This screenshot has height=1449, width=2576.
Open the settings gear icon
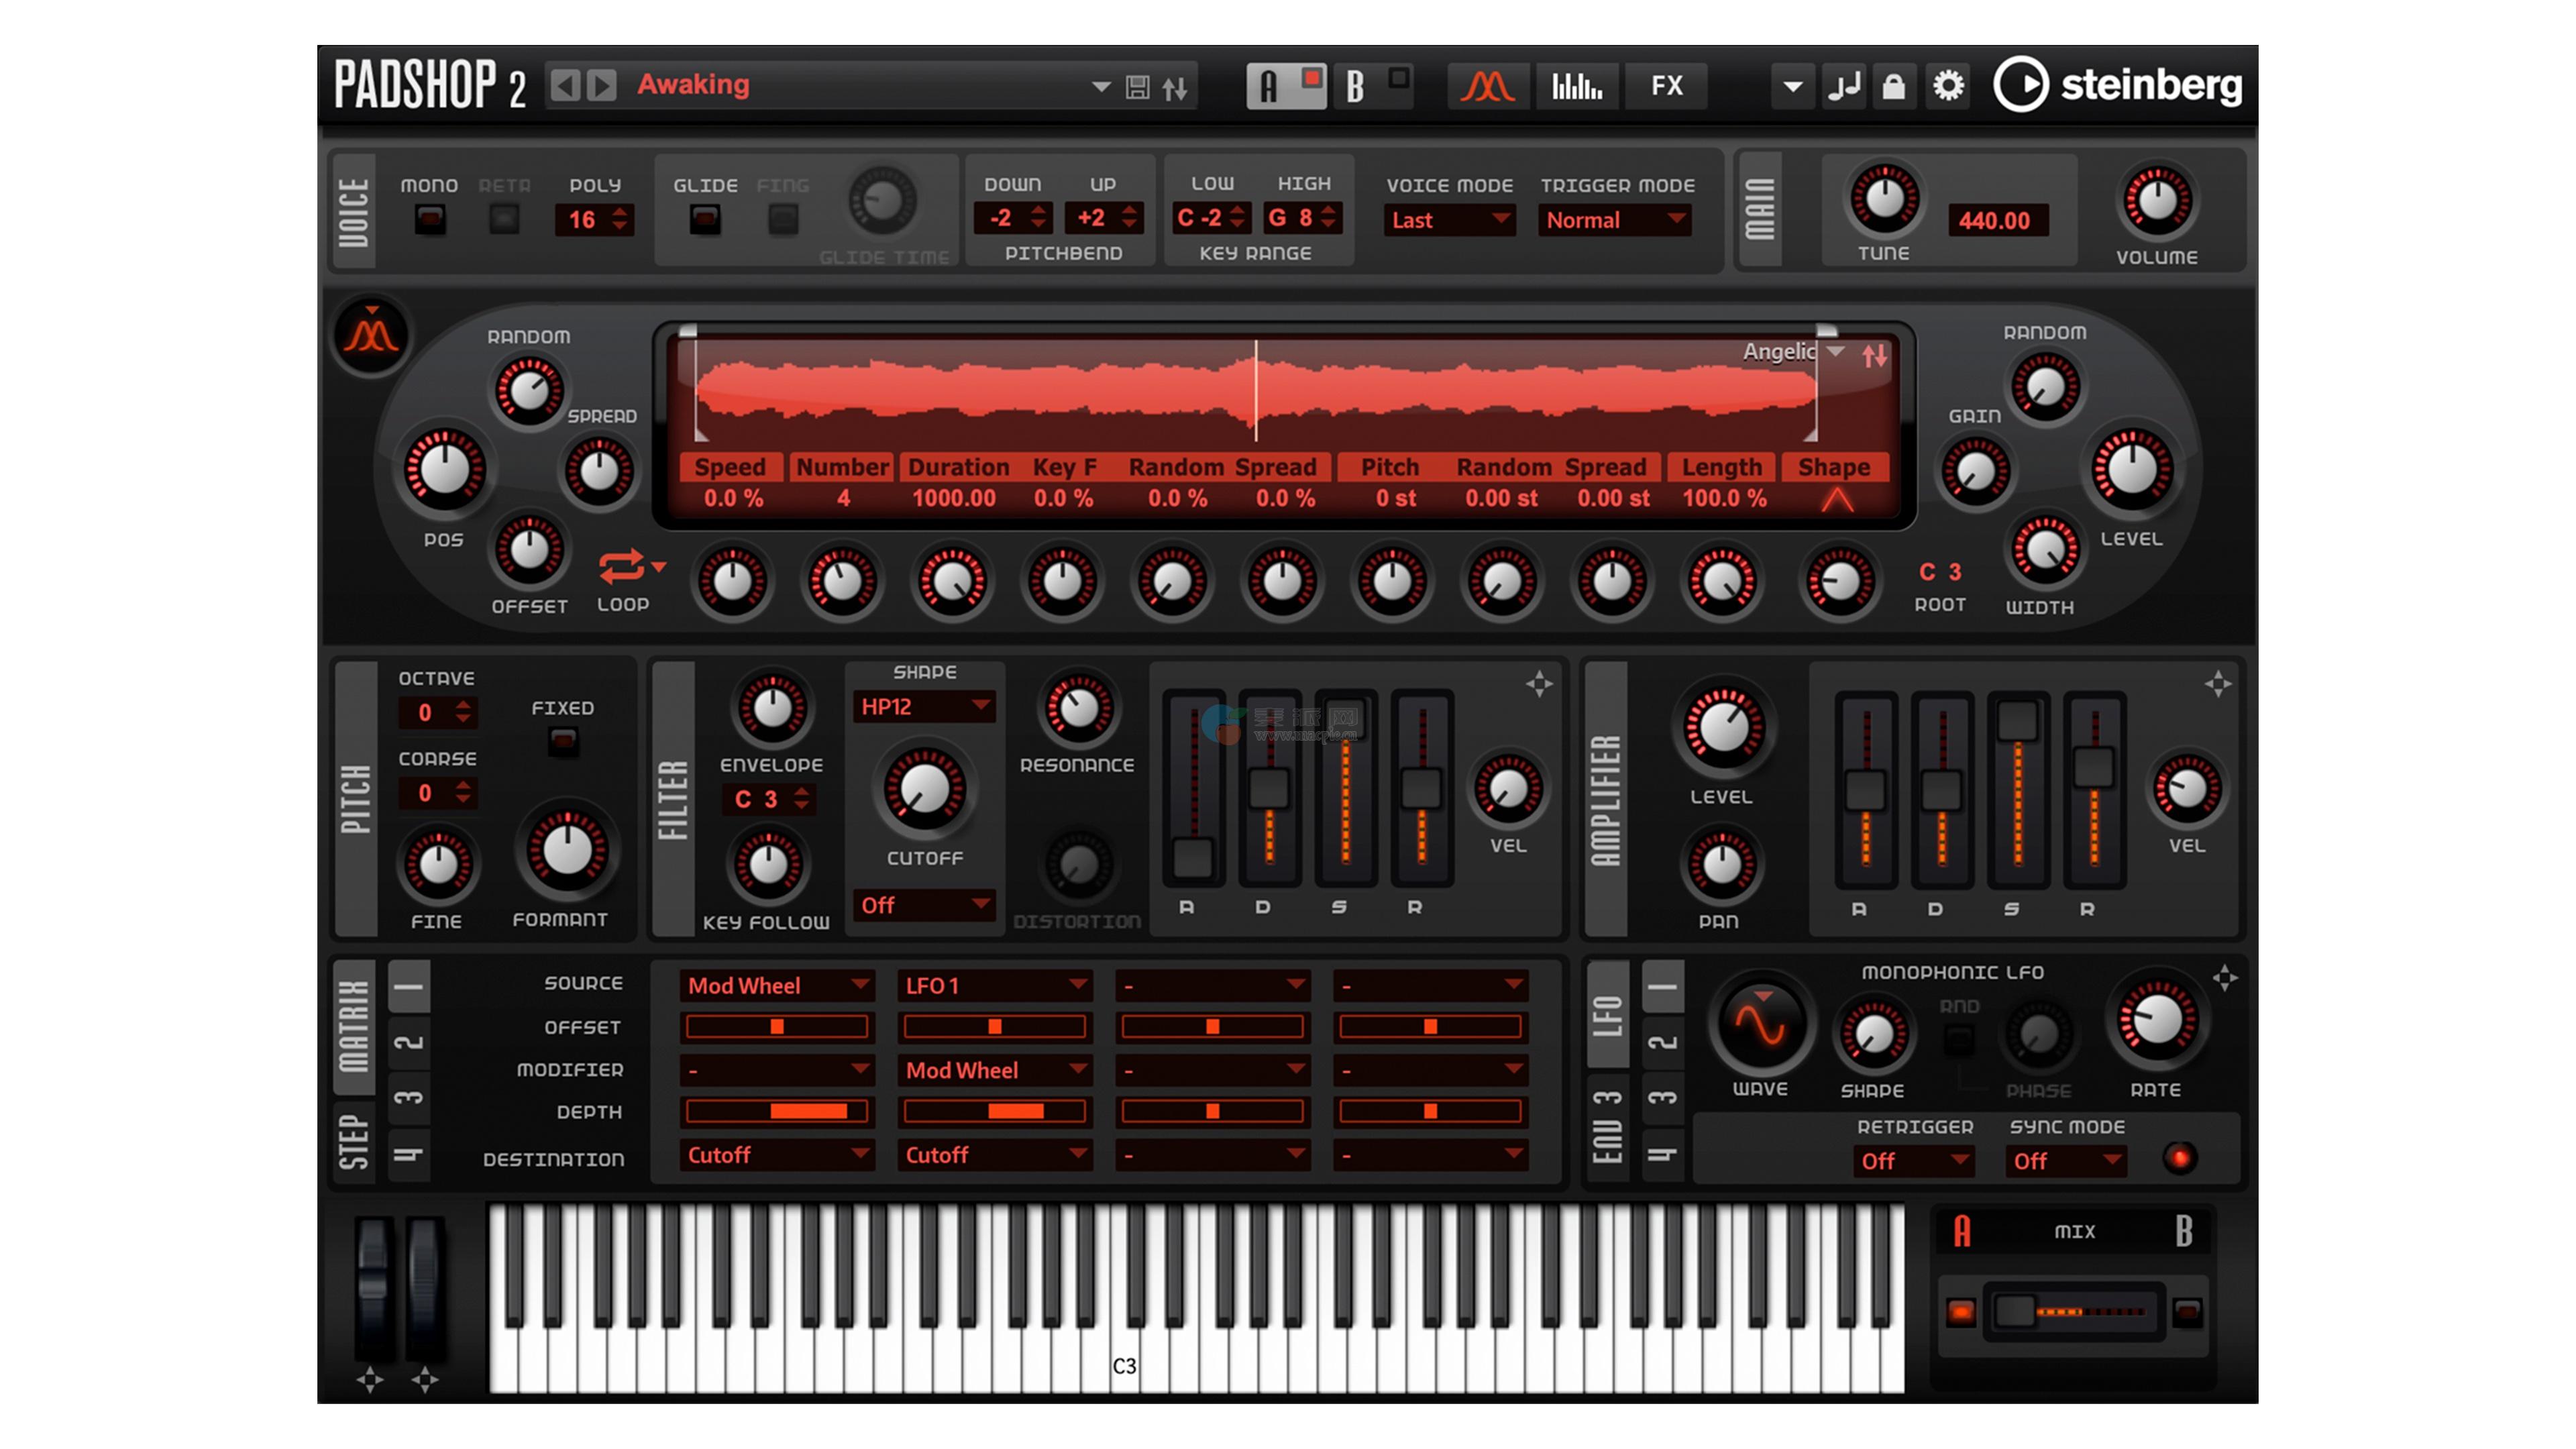pyautogui.click(x=1948, y=86)
